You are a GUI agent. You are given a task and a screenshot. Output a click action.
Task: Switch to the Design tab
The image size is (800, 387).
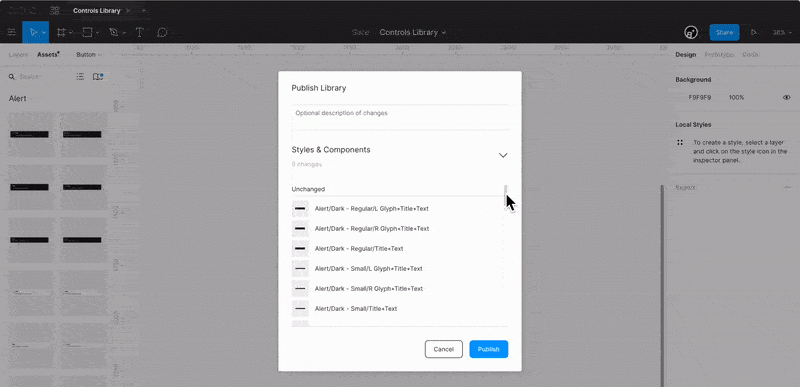(686, 55)
